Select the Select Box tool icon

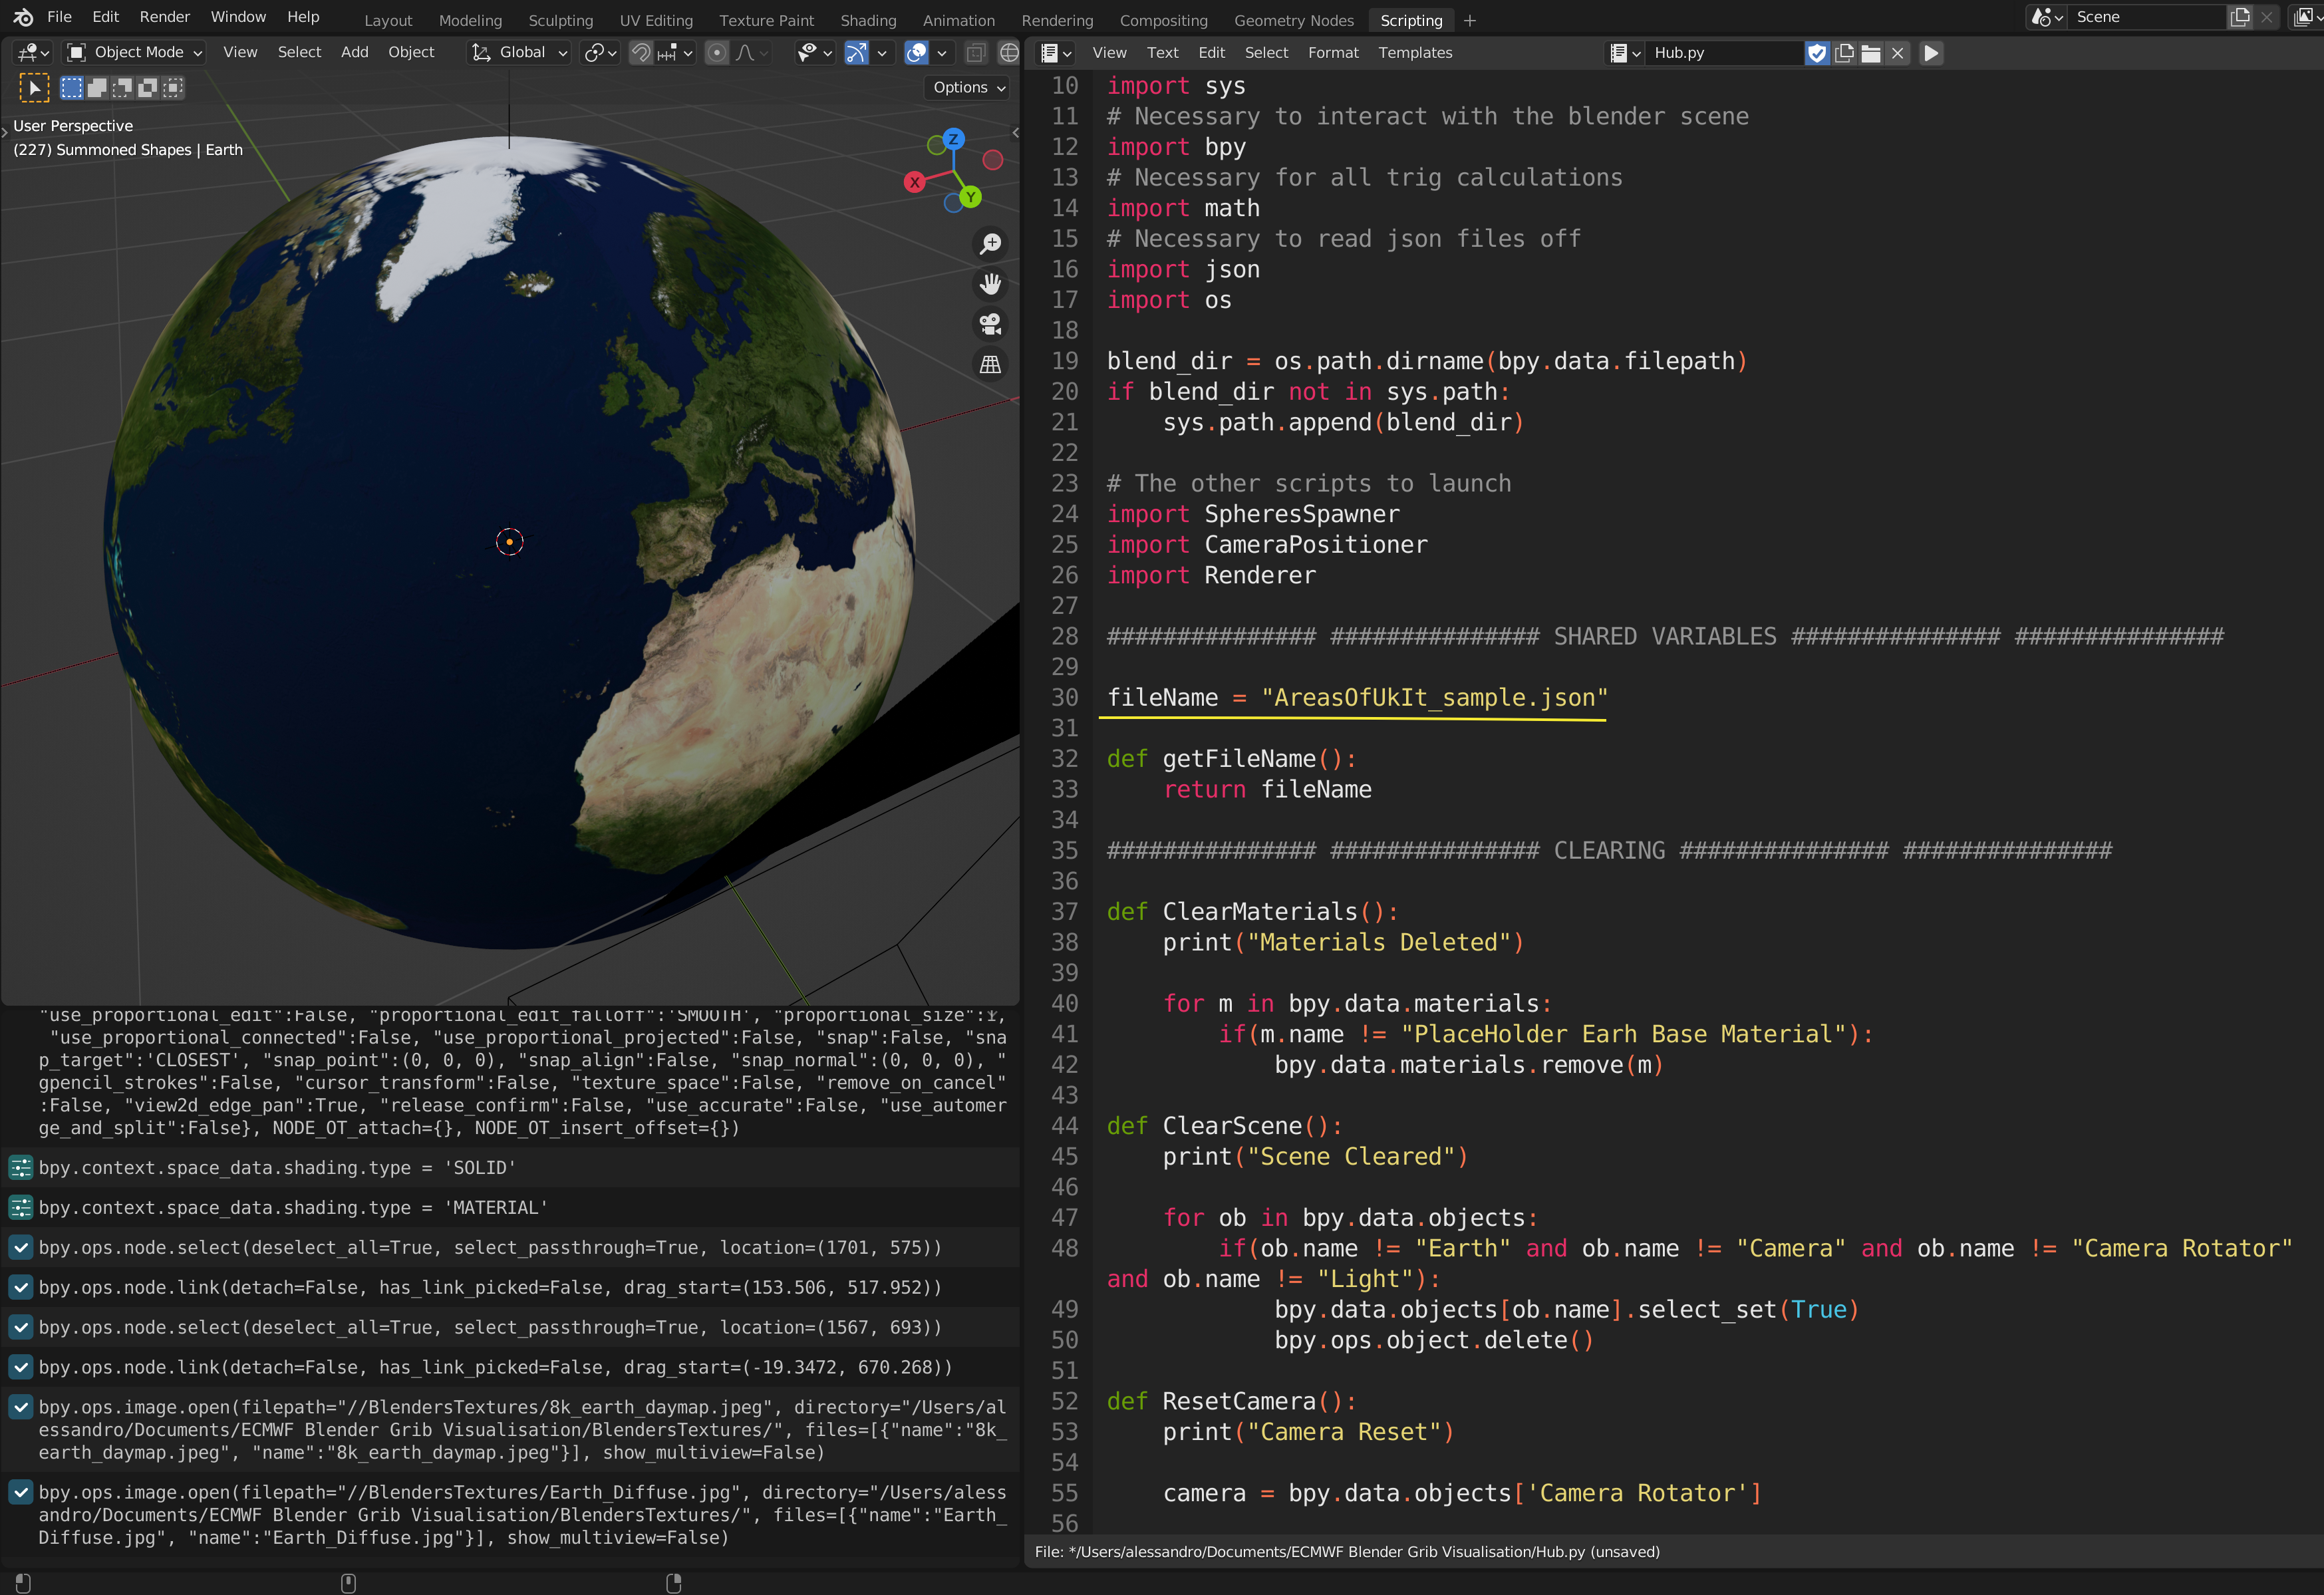[x=34, y=88]
